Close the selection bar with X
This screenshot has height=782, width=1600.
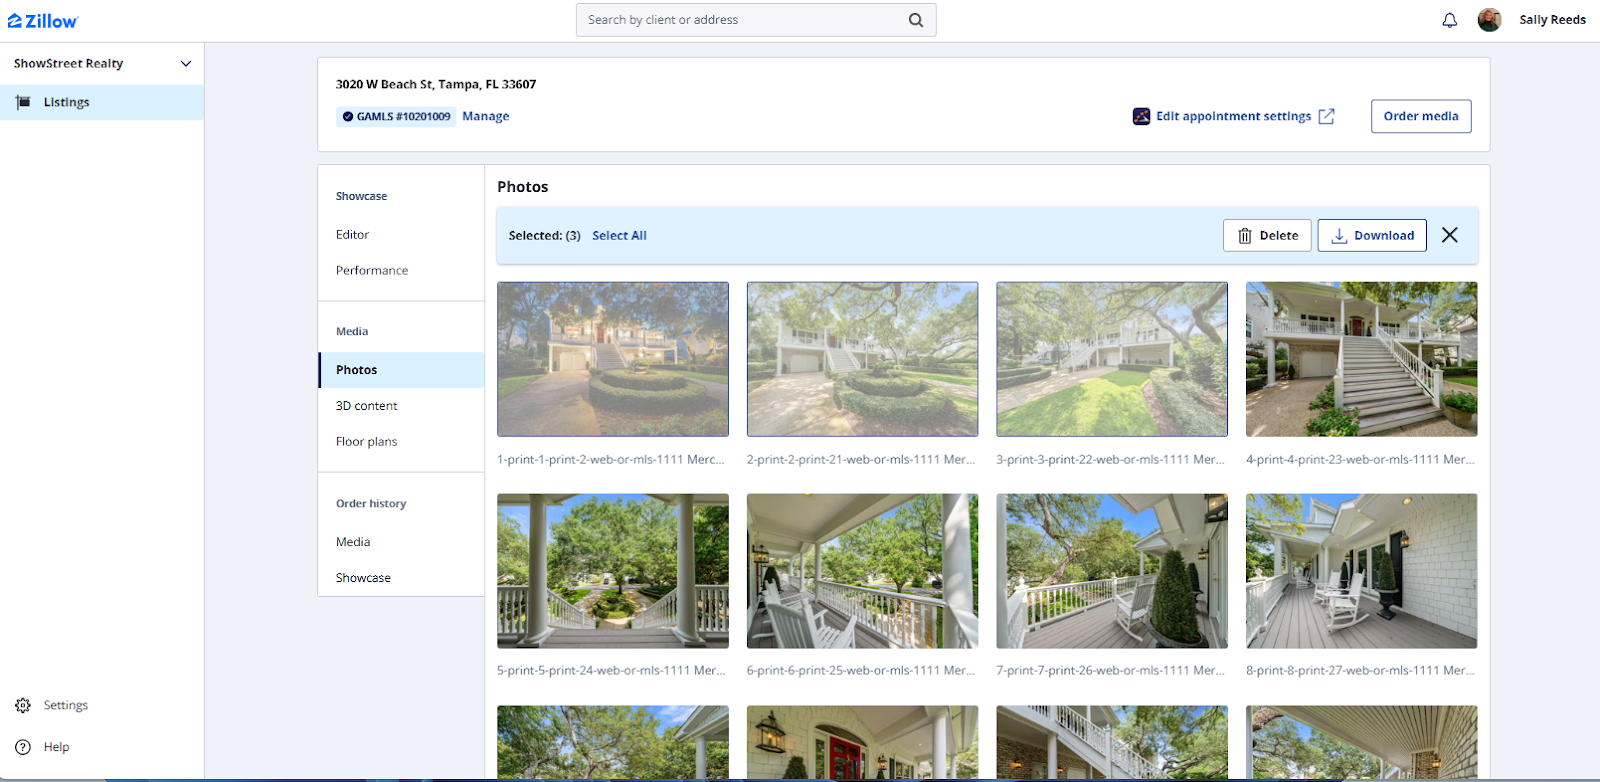pyautogui.click(x=1449, y=235)
